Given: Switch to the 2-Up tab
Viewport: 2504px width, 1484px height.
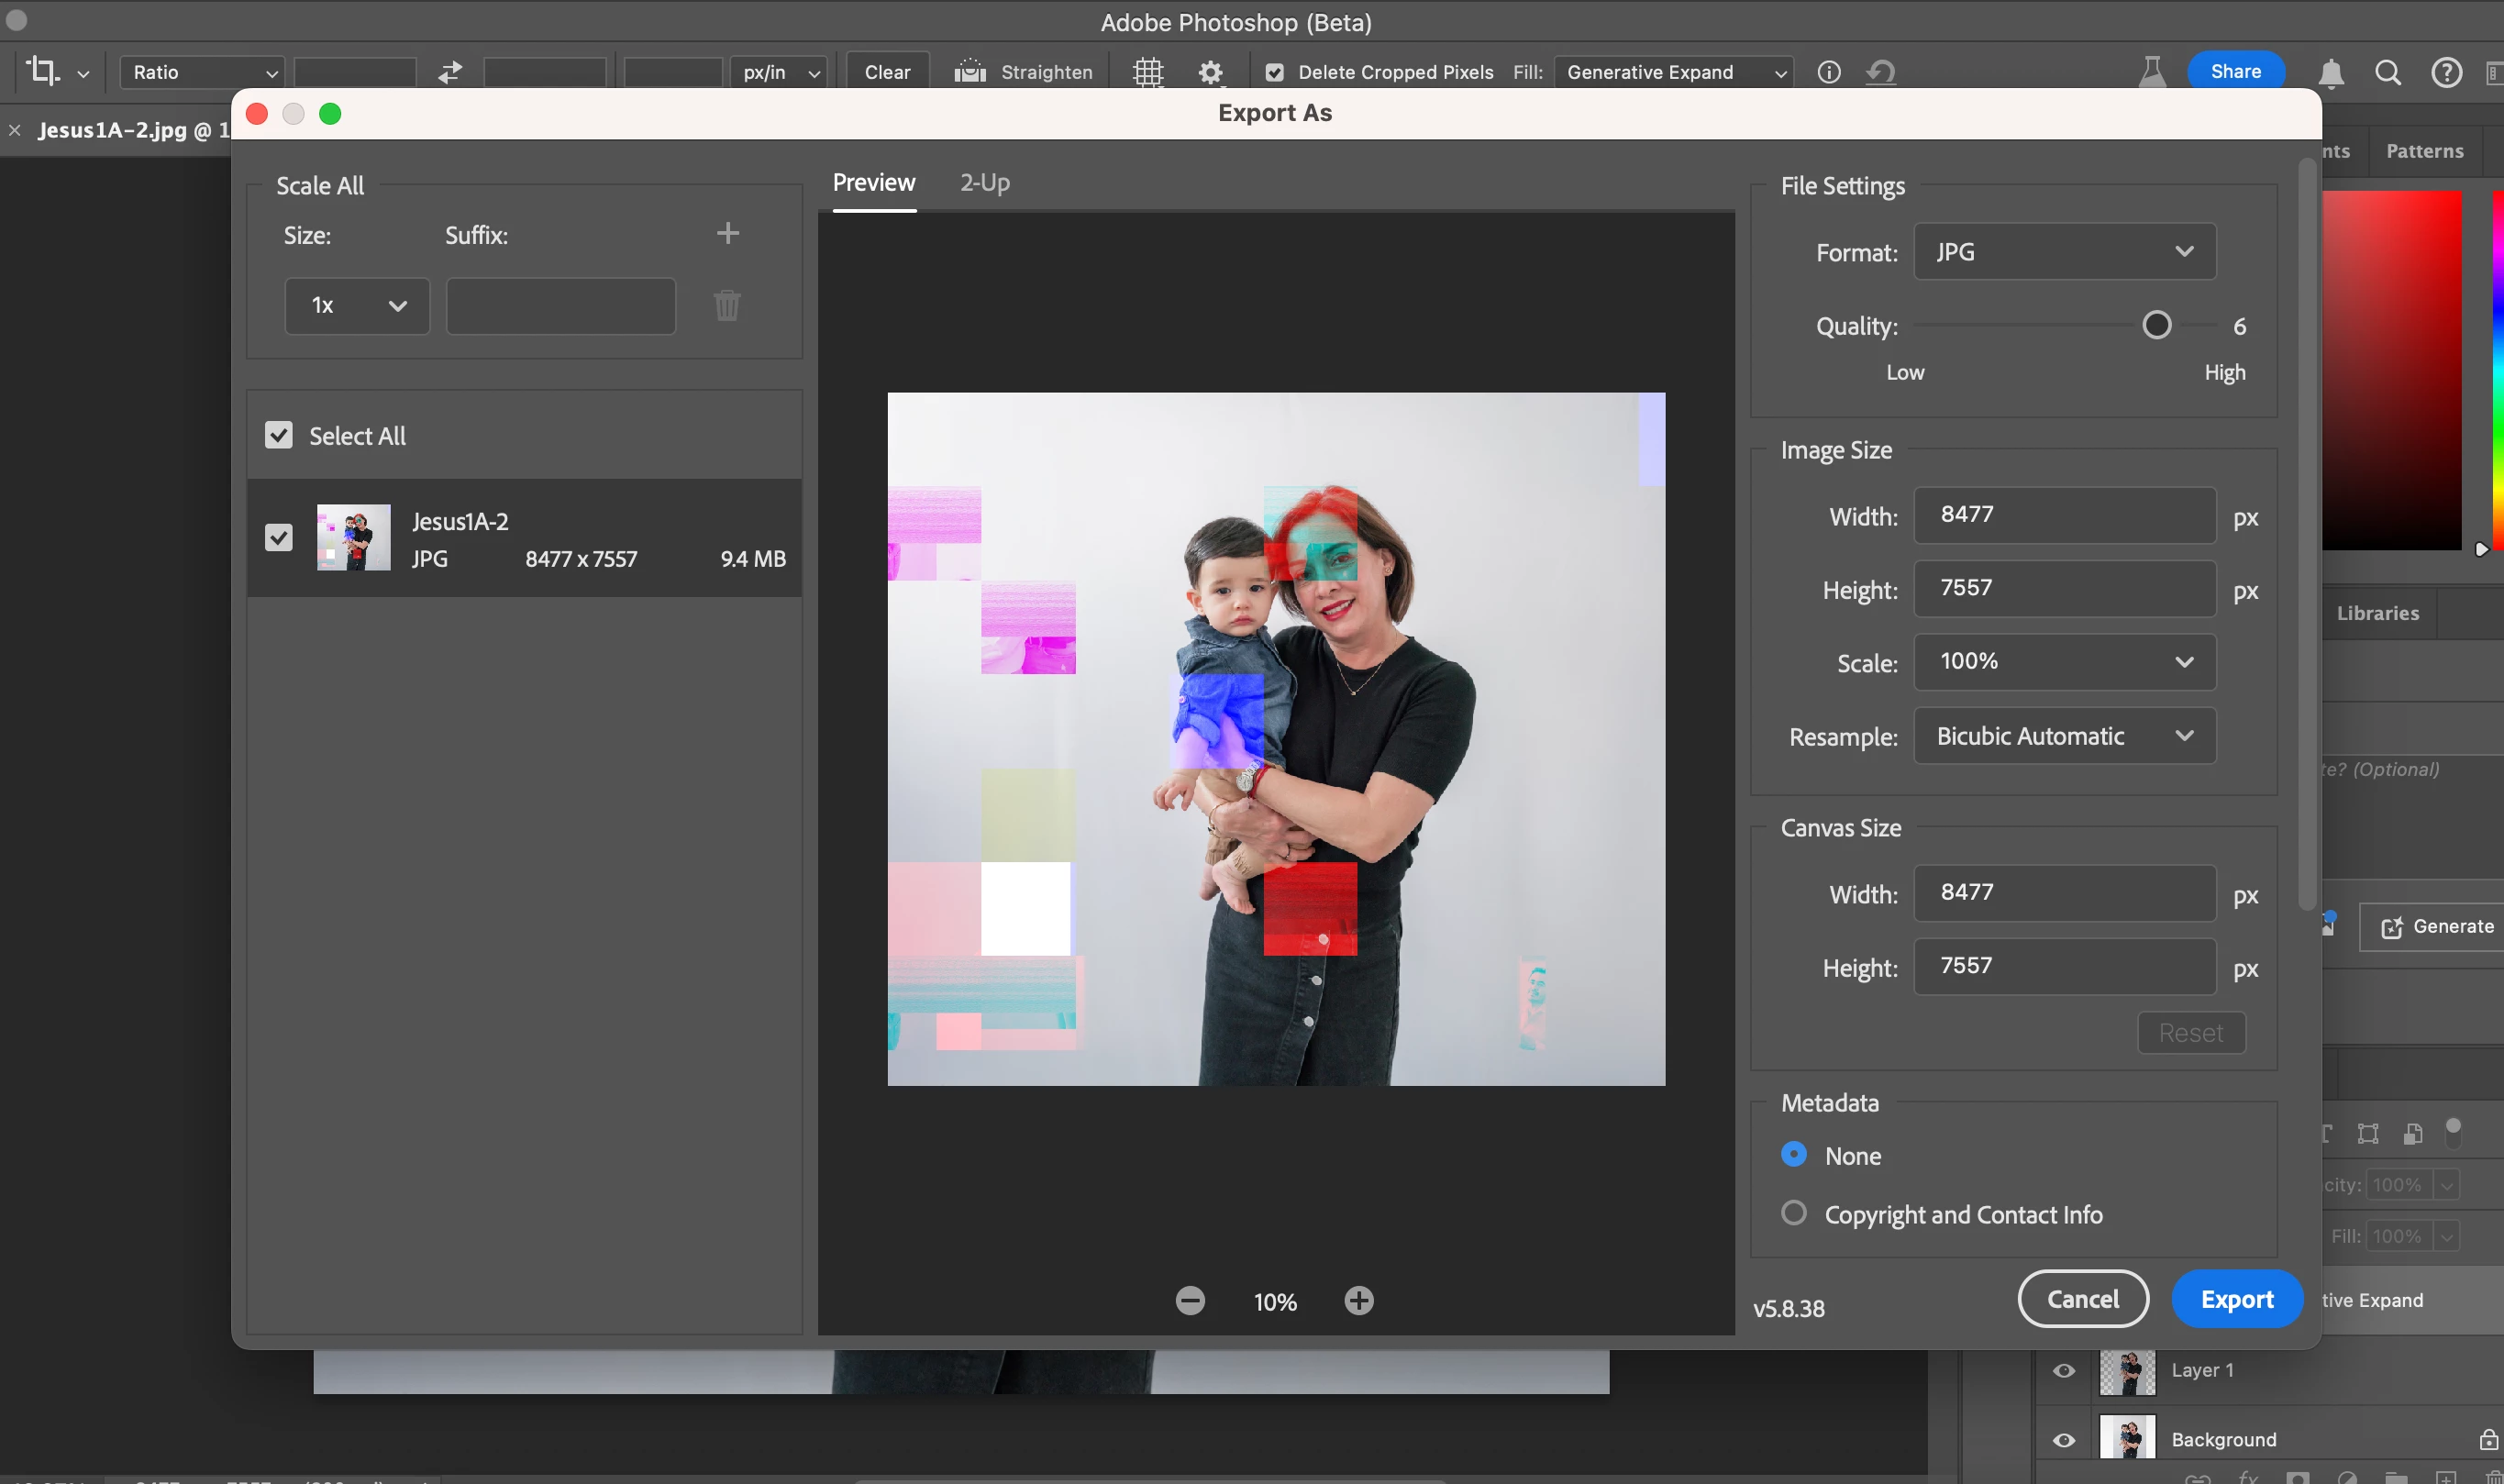Looking at the screenshot, I should 984,183.
